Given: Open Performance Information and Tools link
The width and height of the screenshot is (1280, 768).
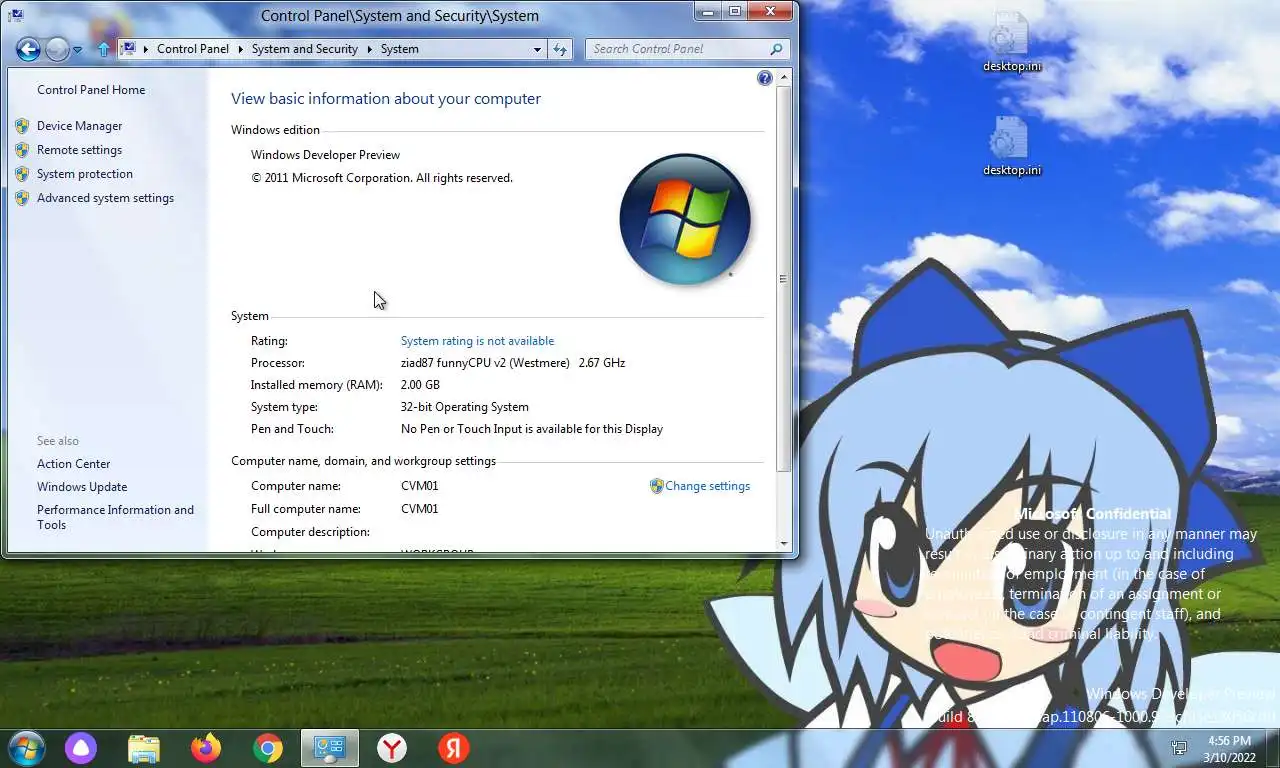Looking at the screenshot, I should (116, 517).
